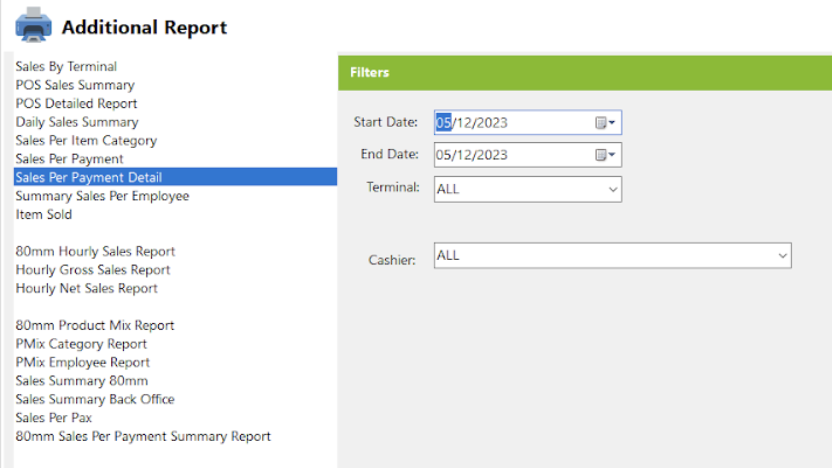The image size is (832, 468).
Task: Open the End Date calendar picker
Action: pyautogui.click(x=604, y=155)
